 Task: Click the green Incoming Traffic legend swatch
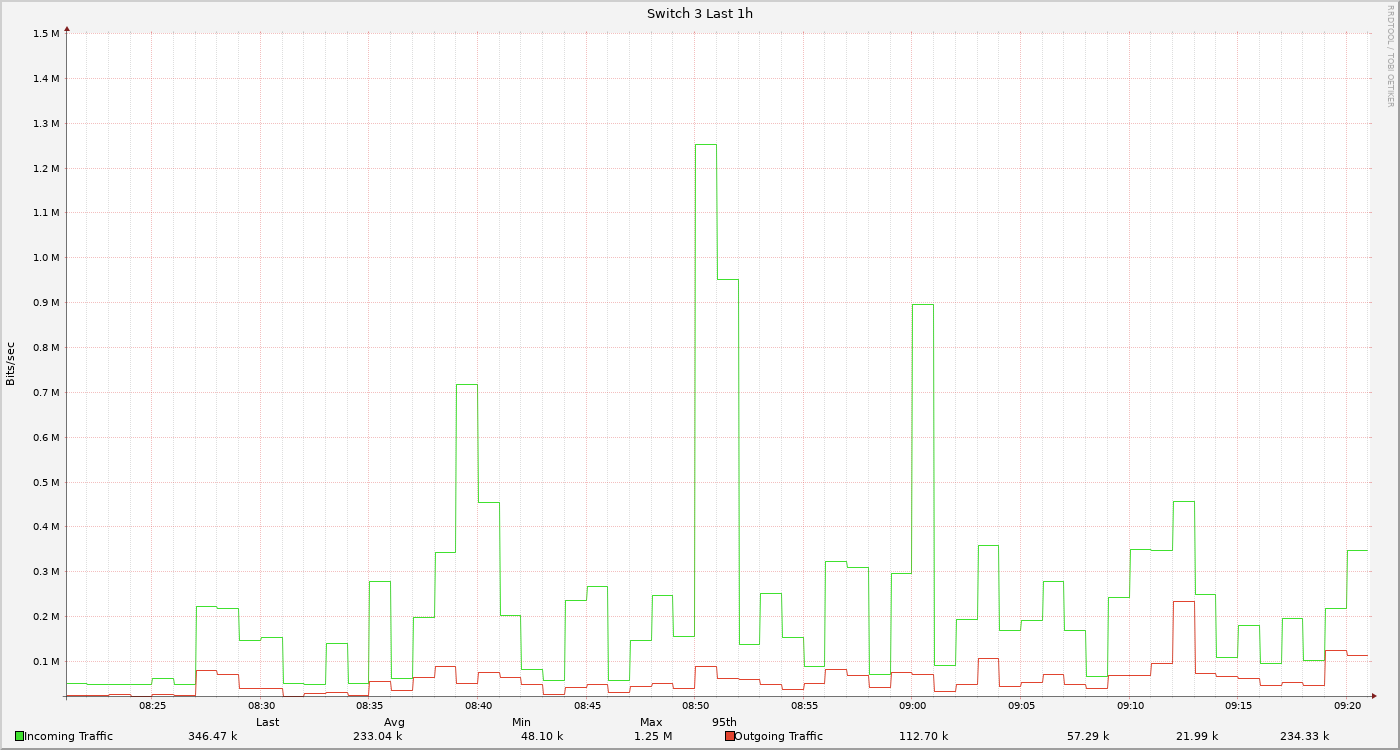click(x=19, y=736)
